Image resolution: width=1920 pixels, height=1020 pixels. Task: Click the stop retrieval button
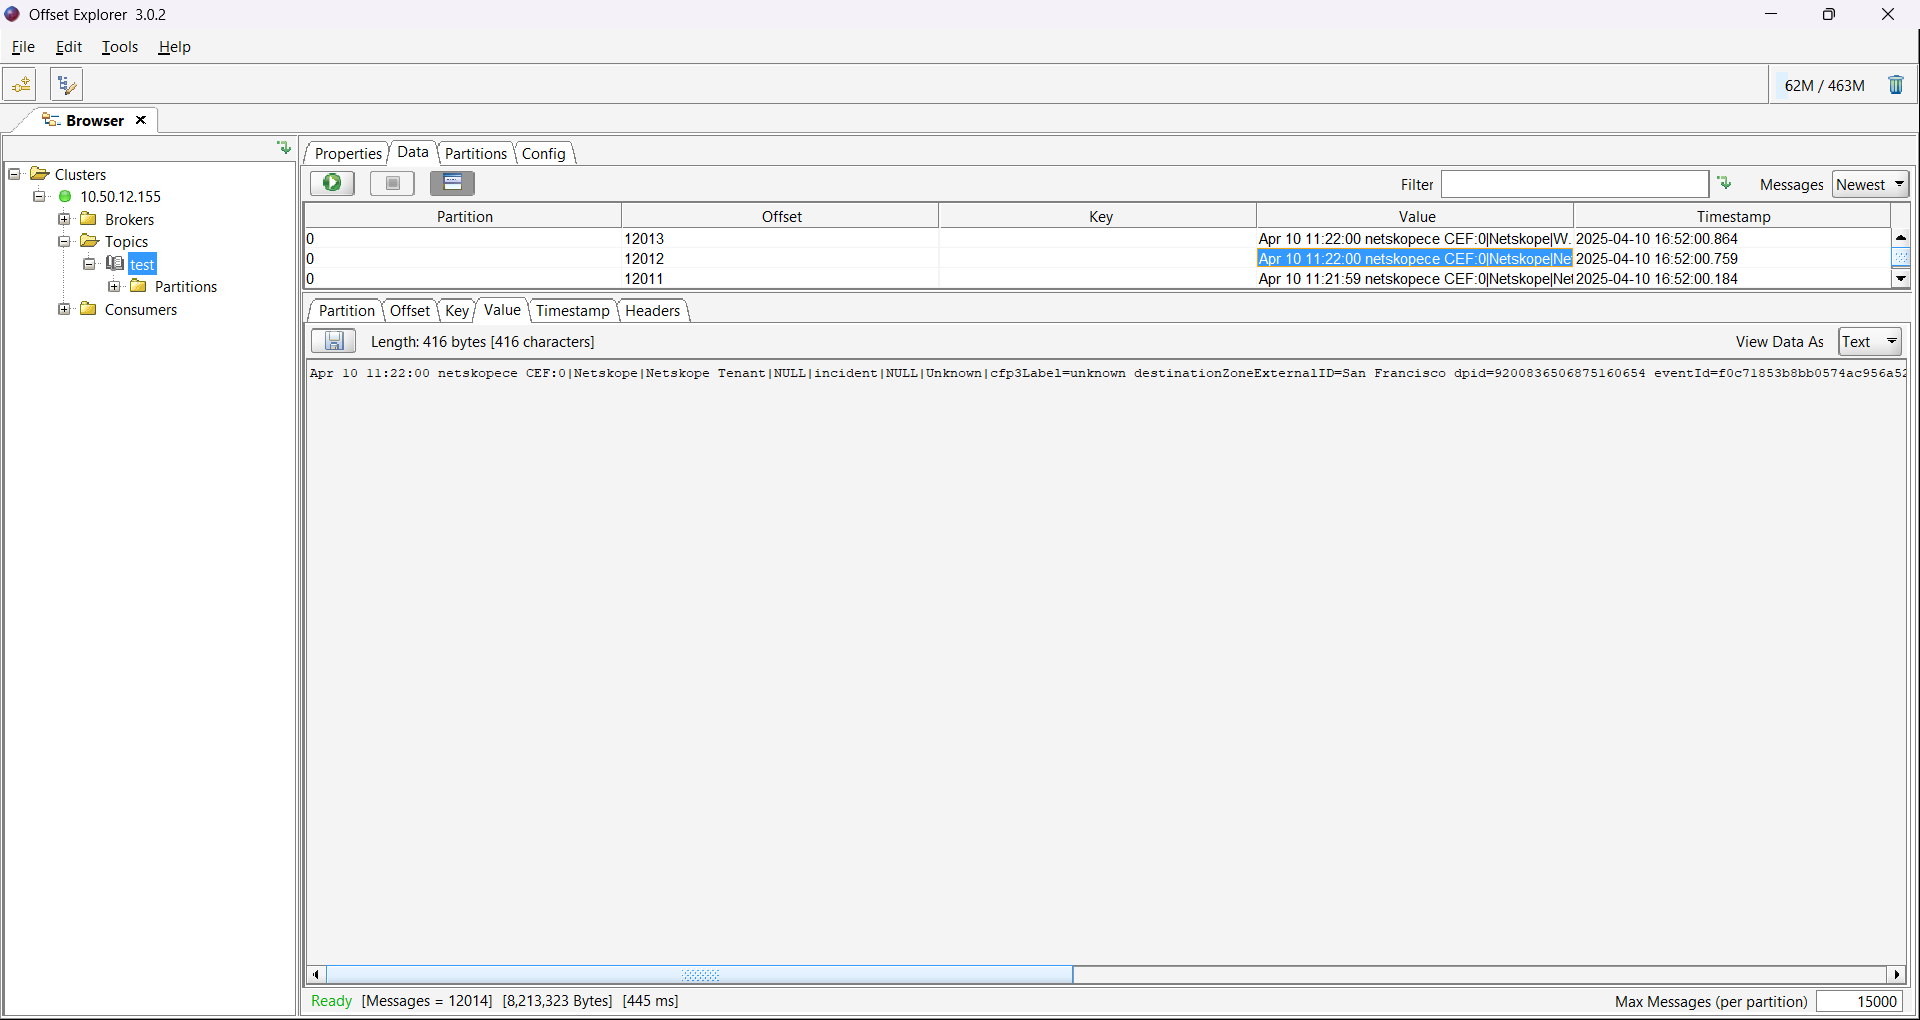[x=392, y=183]
